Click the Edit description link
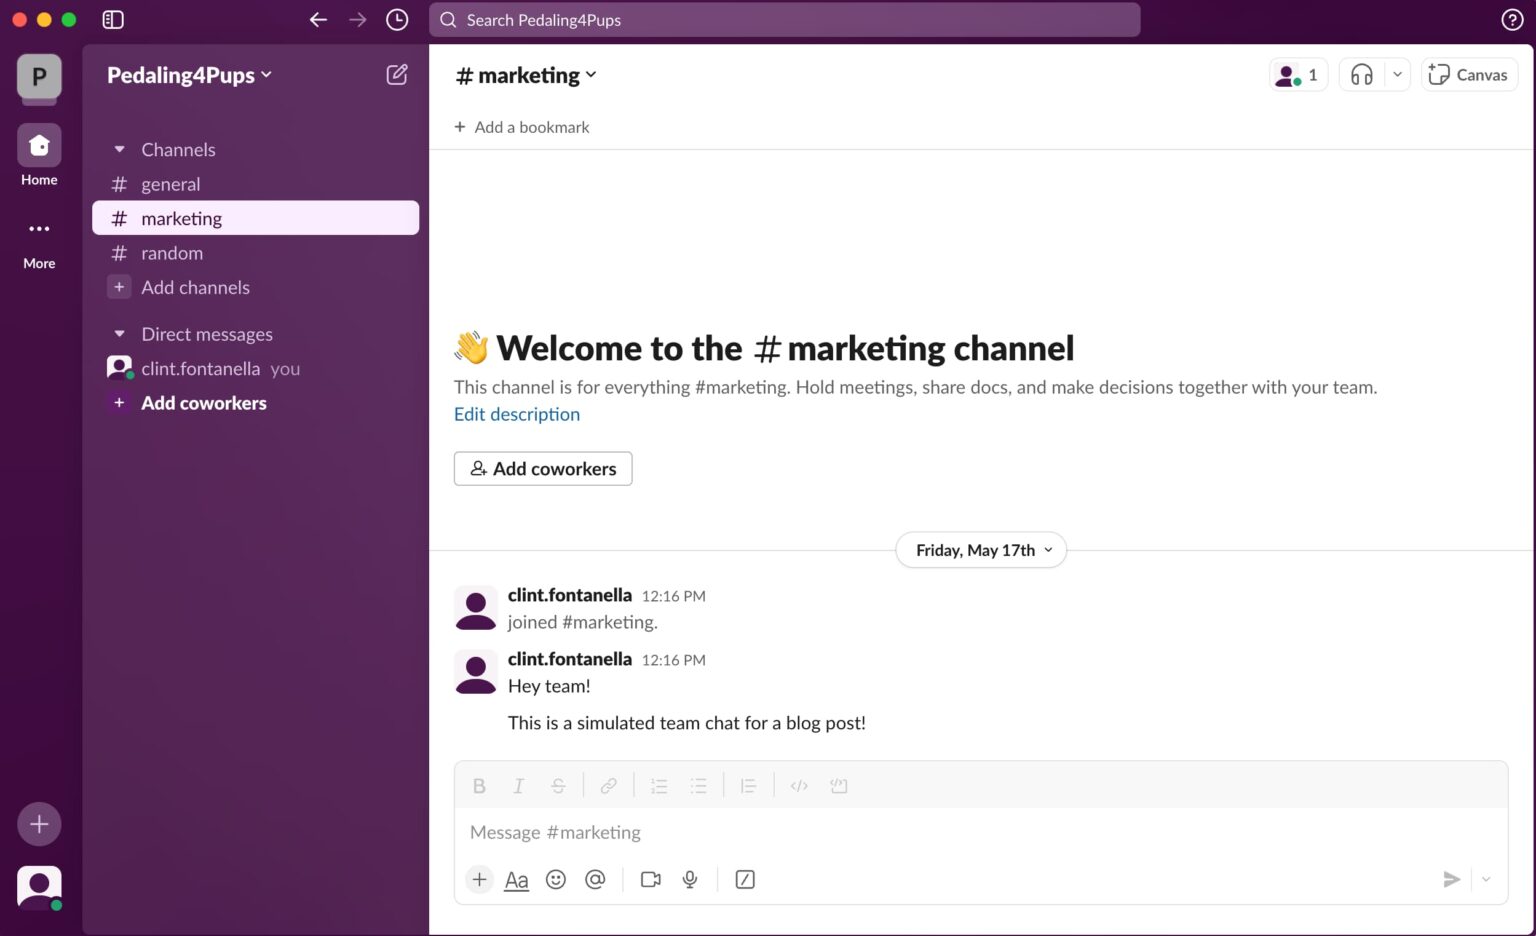This screenshot has width=1536, height=936. 517,414
